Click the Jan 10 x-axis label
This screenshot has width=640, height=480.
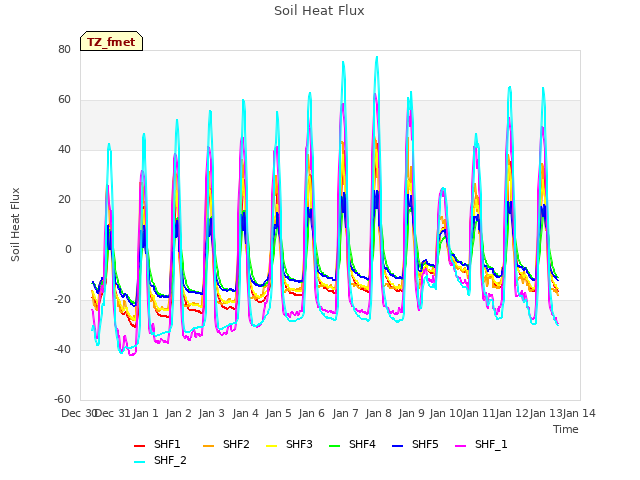point(446,413)
